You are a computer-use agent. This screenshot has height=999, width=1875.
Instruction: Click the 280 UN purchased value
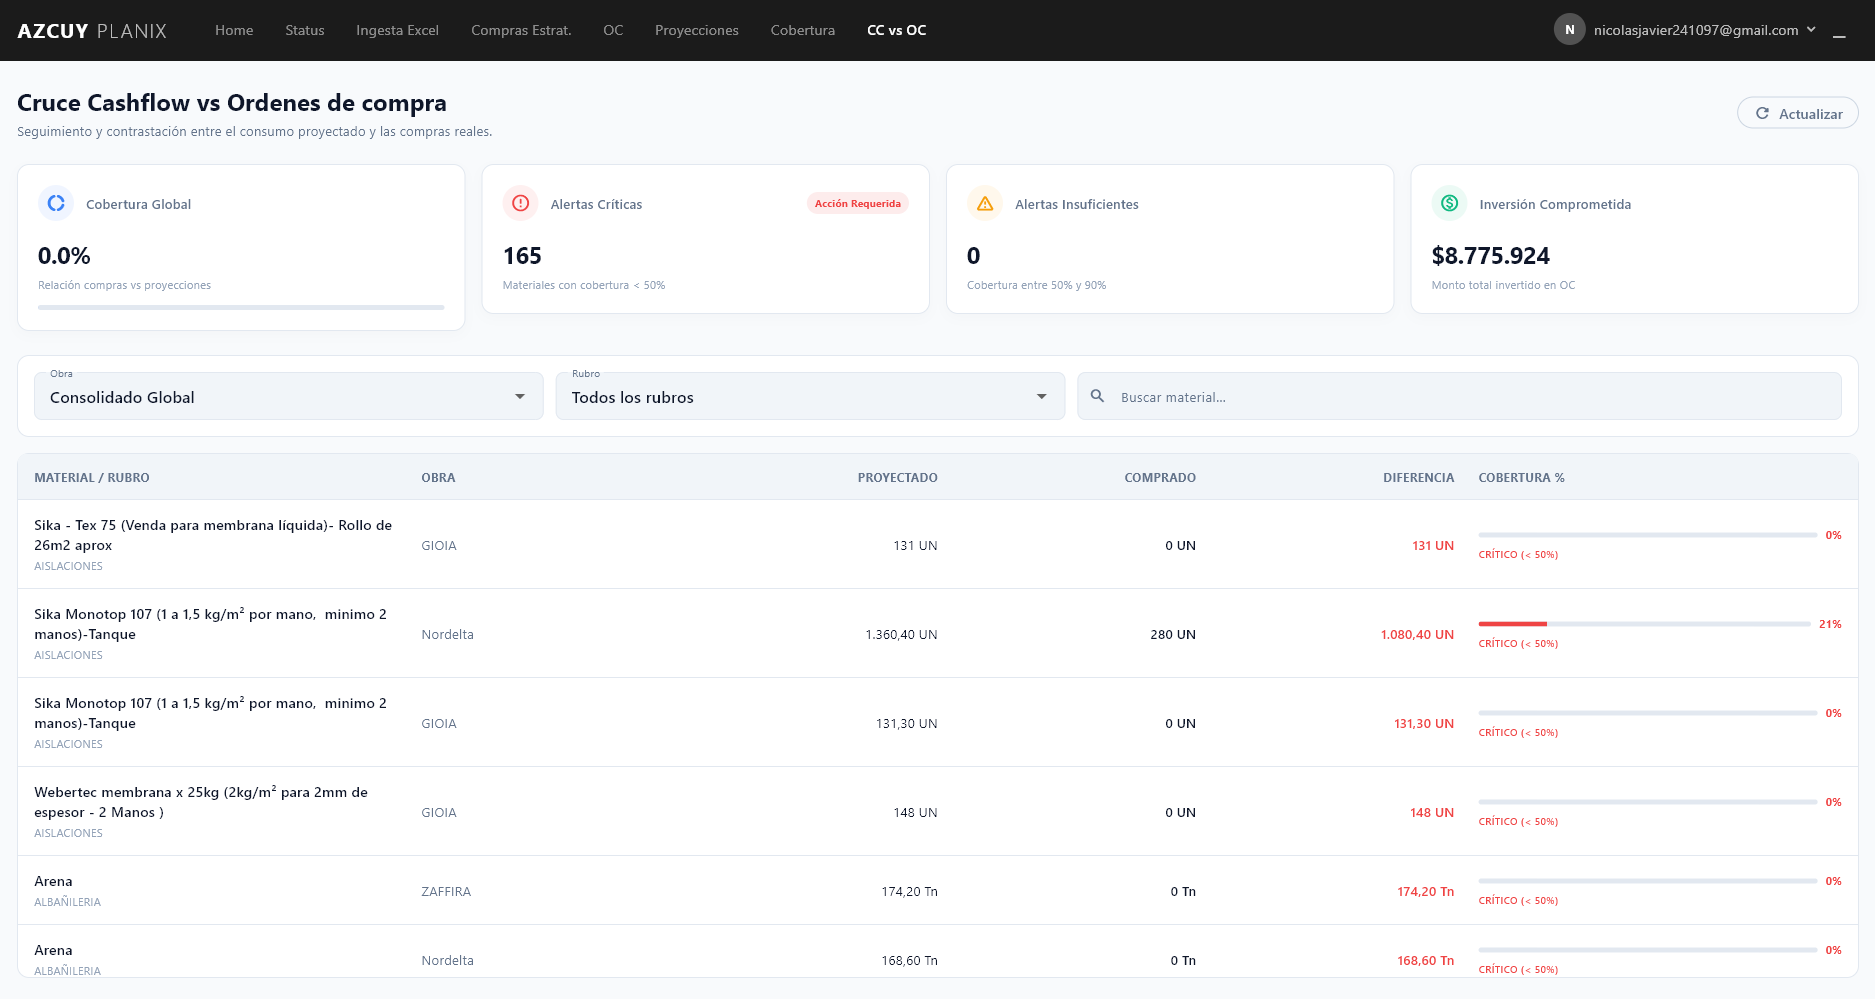click(1173, 634)
